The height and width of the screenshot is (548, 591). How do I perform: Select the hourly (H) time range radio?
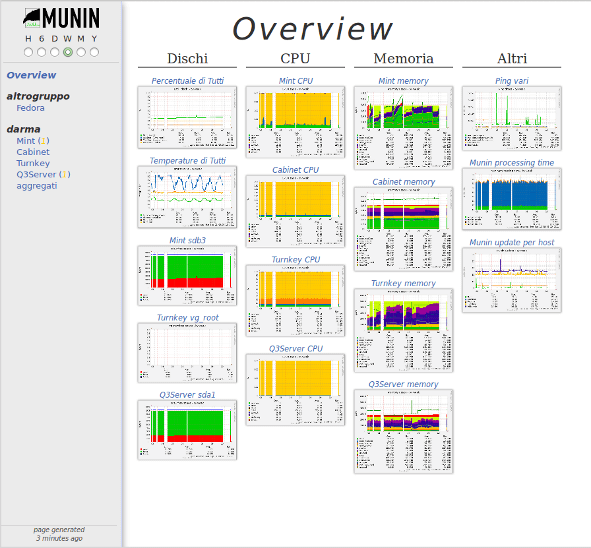[28, 52]
